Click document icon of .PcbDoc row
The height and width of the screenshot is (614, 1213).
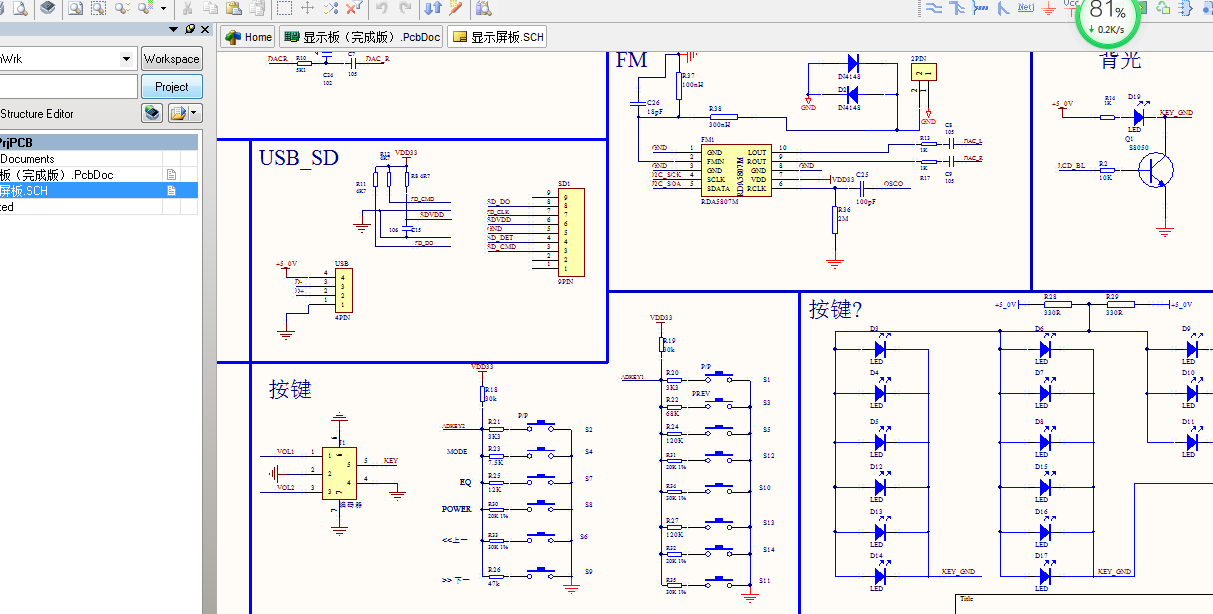click(x=171, y=175)
